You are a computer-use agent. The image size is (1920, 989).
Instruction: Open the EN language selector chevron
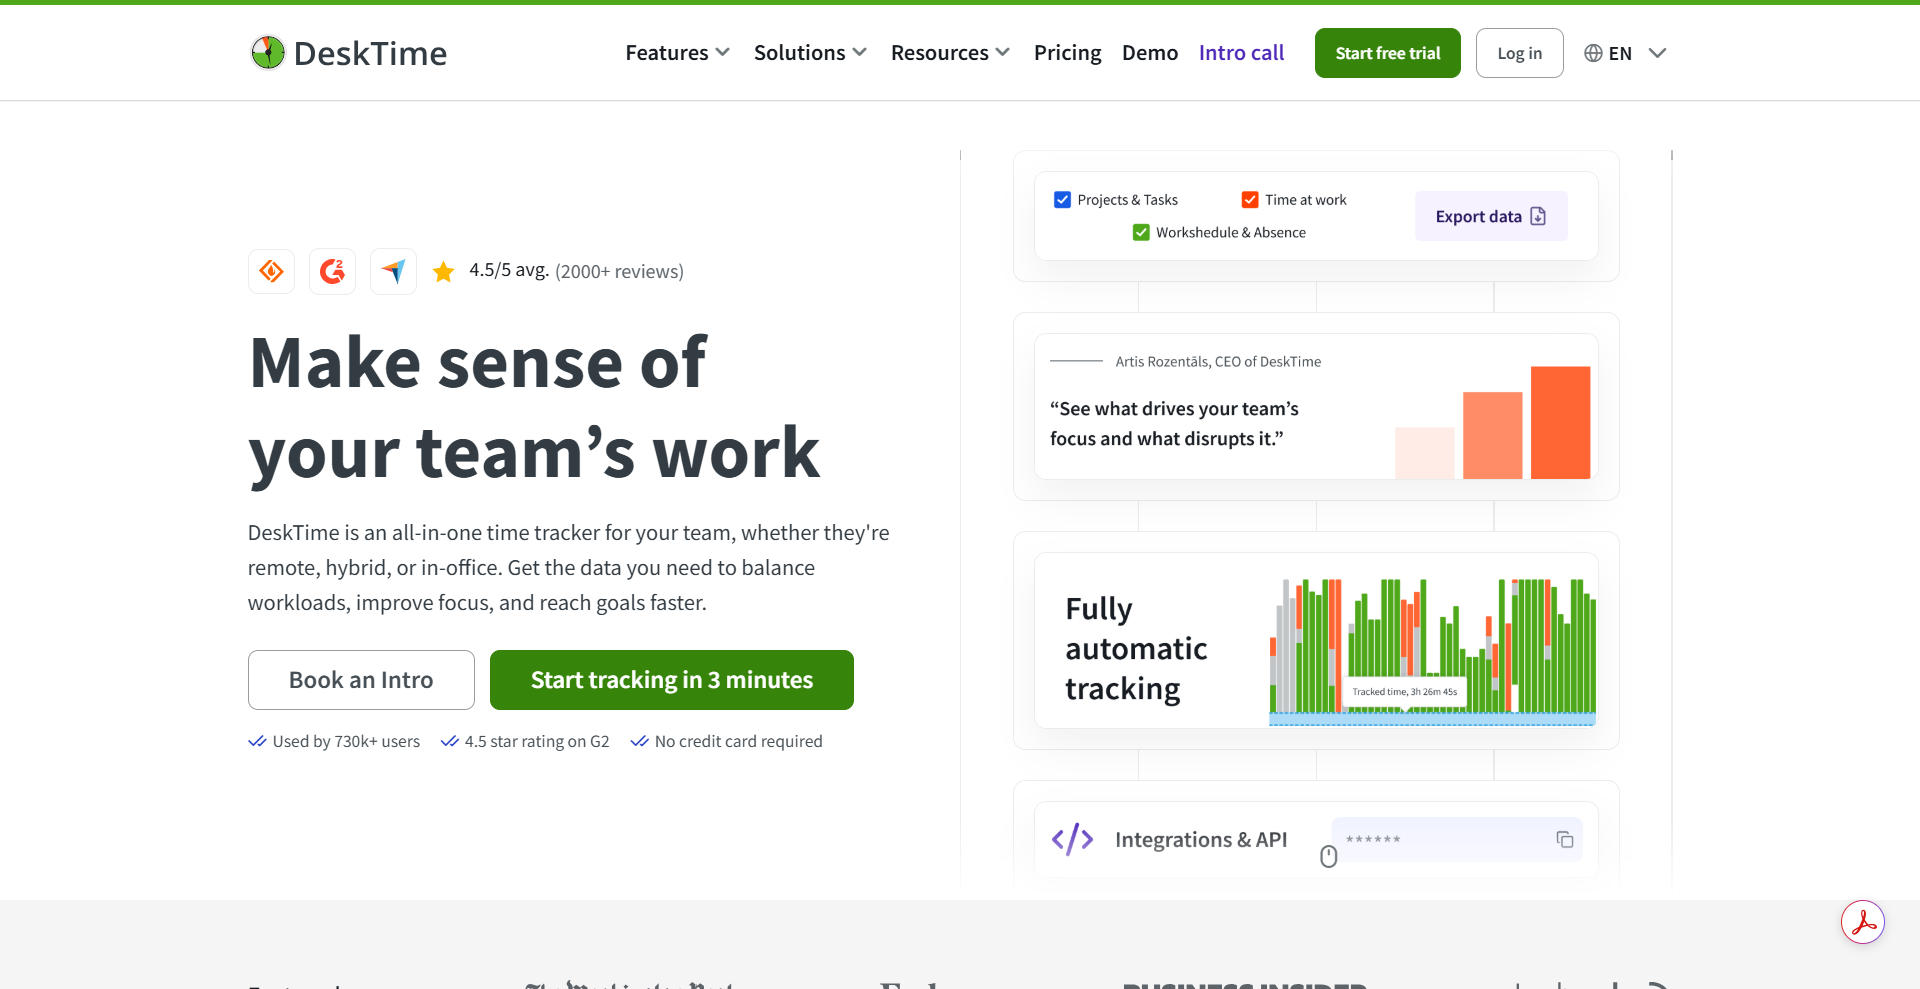[x=1657, y=53]
